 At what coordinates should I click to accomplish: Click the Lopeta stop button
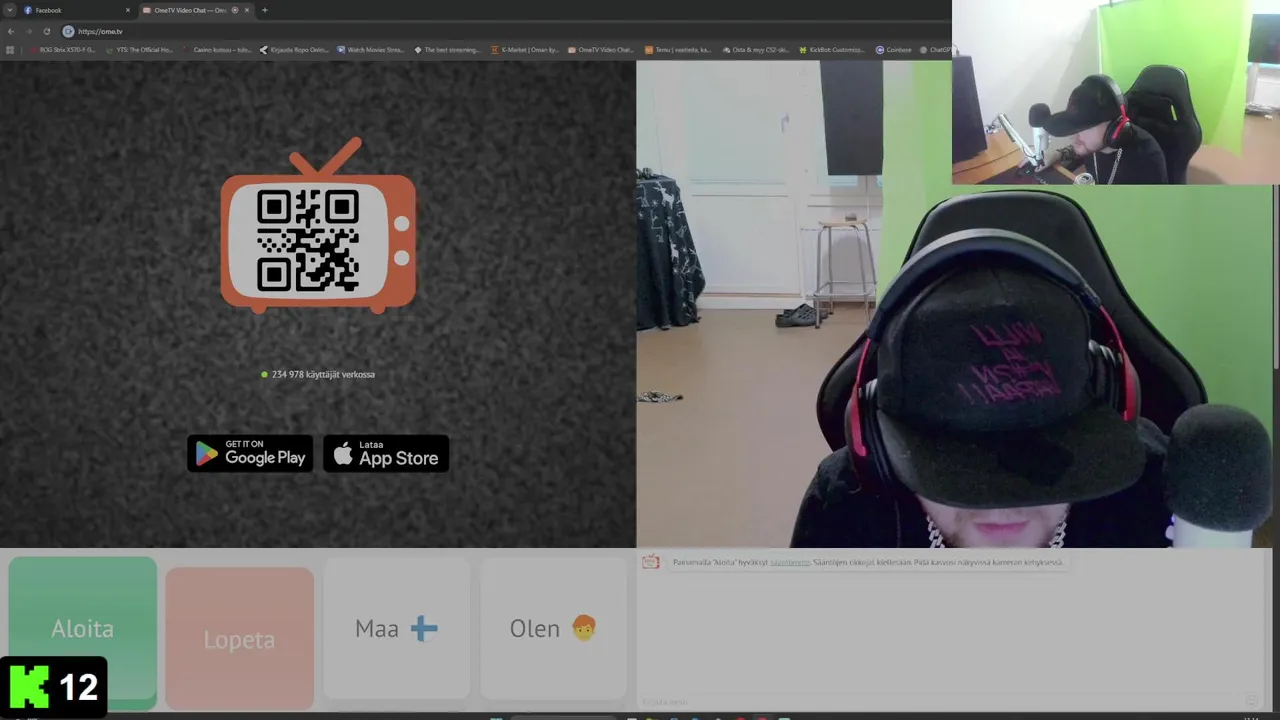[239, 639]
